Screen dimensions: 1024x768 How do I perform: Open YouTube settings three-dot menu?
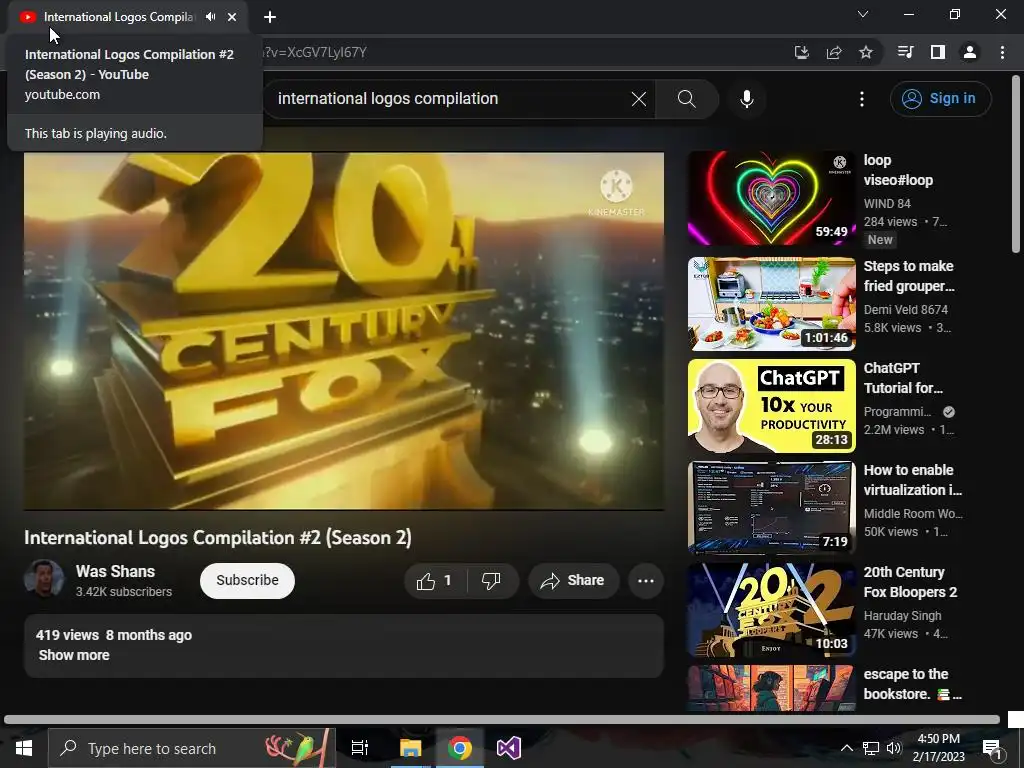(862, 99)
